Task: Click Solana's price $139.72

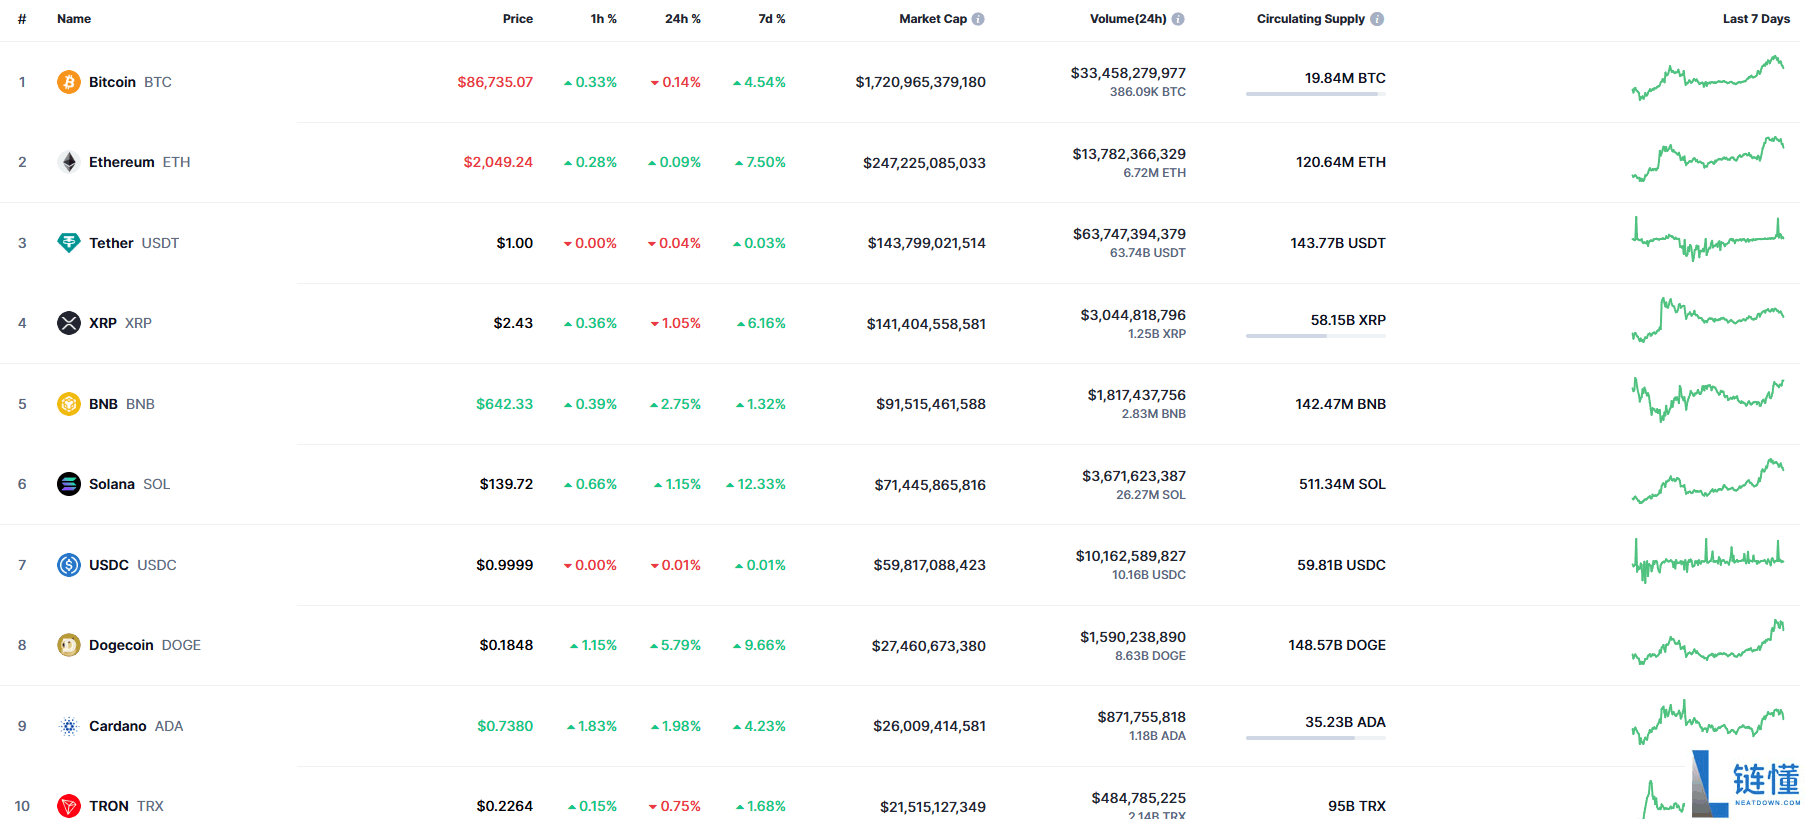Action: [x=507, y=484]
